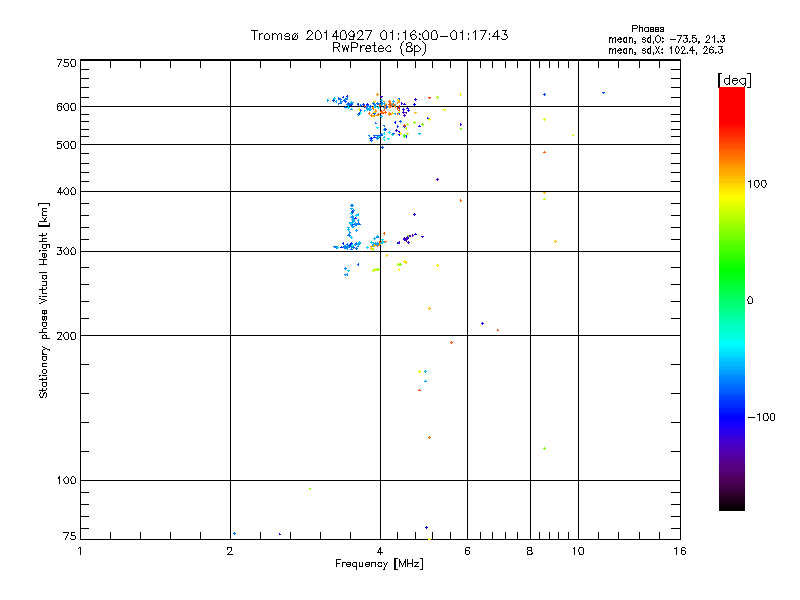Click the colorbar label '-100'

click(x=761, y=417)
